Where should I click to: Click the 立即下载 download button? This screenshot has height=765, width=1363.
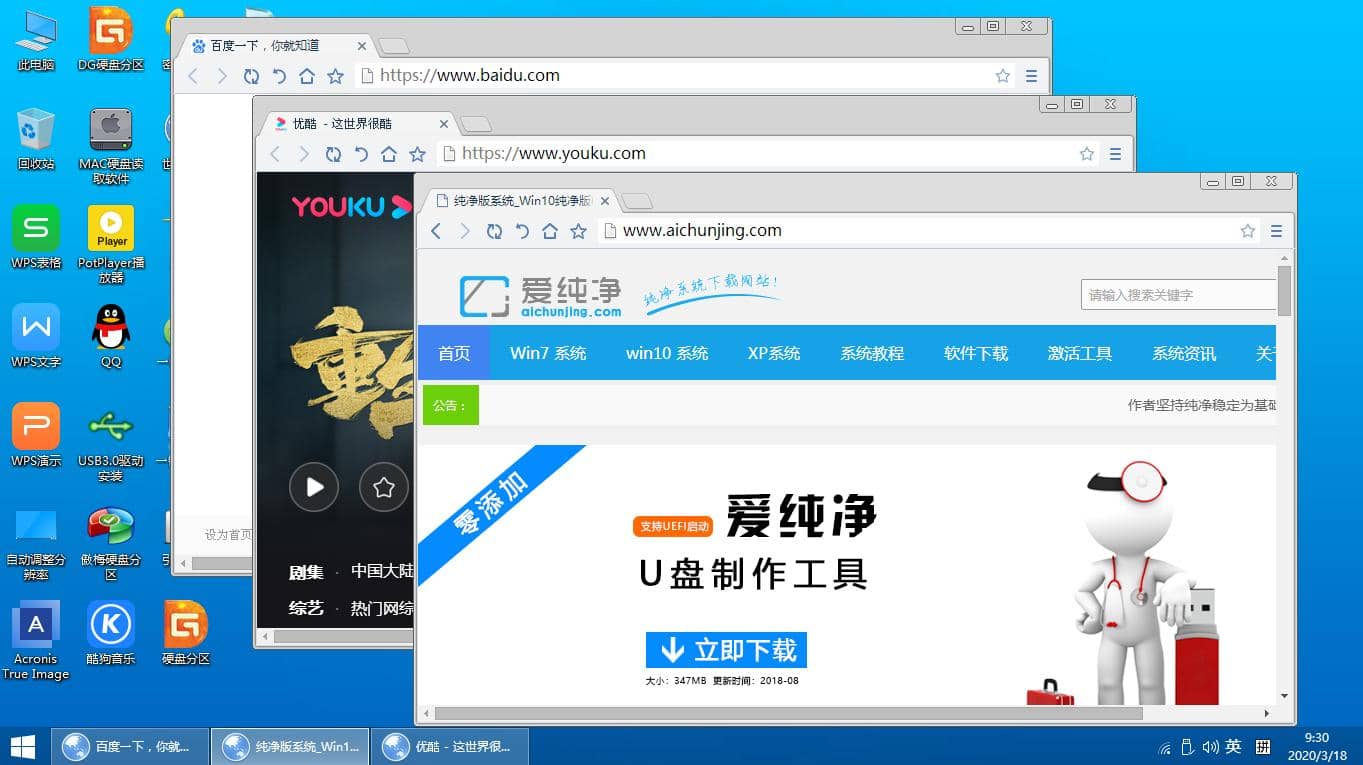(726, 650)
